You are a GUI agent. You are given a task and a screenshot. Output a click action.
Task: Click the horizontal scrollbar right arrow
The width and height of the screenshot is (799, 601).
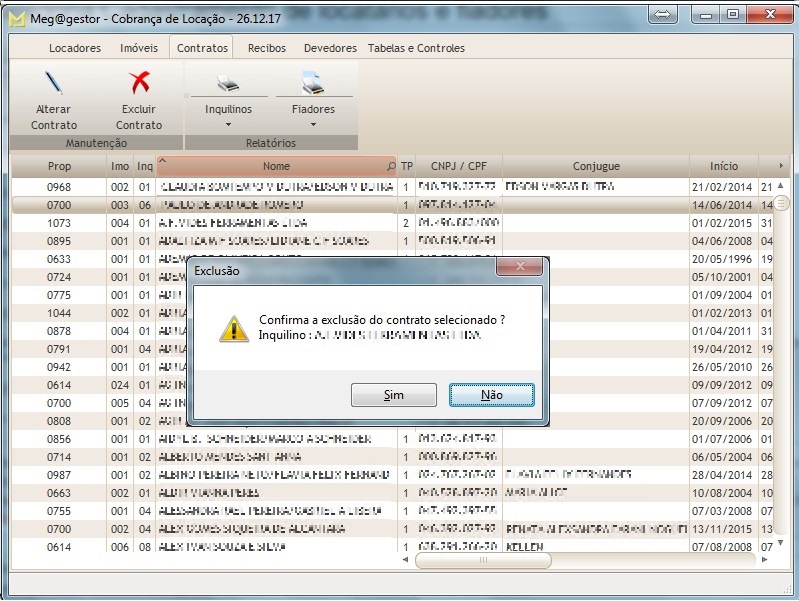764,560
